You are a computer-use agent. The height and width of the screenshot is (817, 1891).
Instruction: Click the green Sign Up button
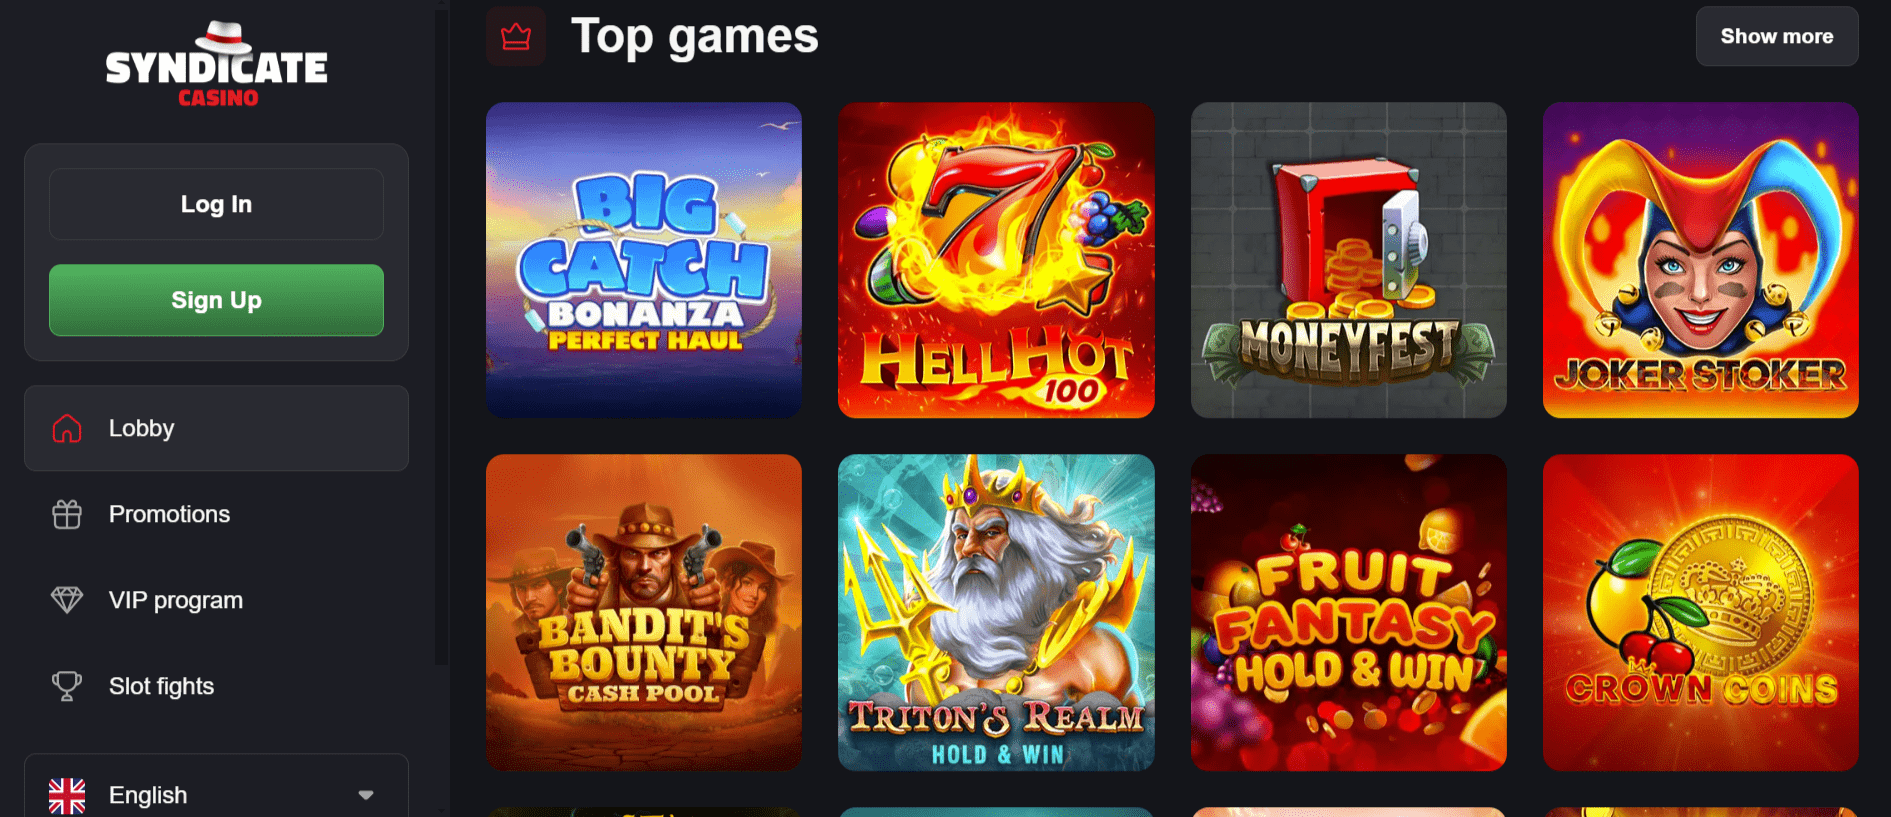tap(216, 300)
